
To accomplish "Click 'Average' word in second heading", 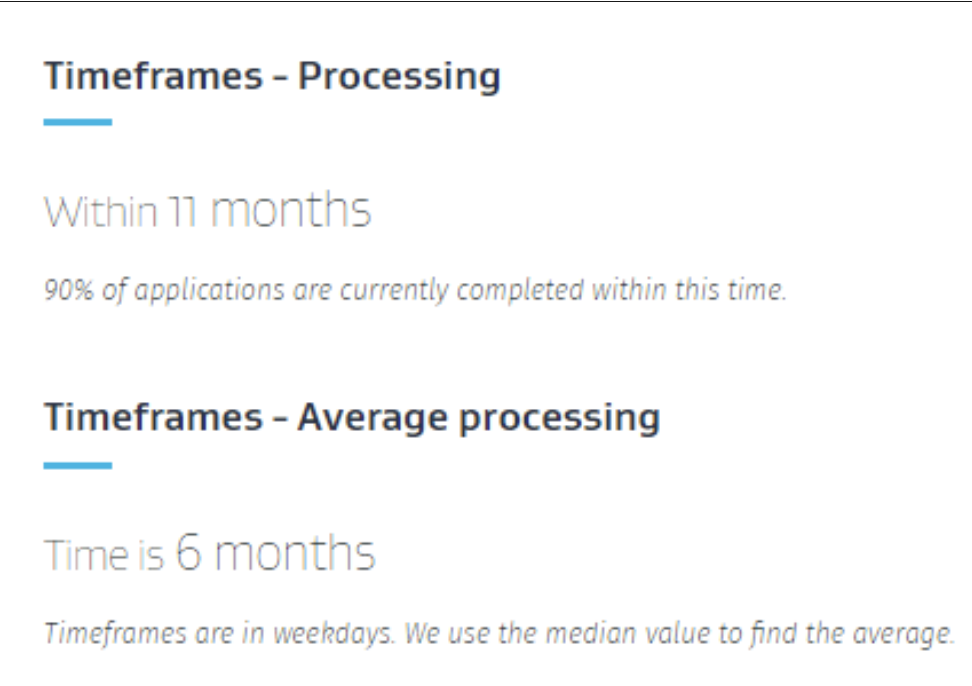I will [372, 418].
